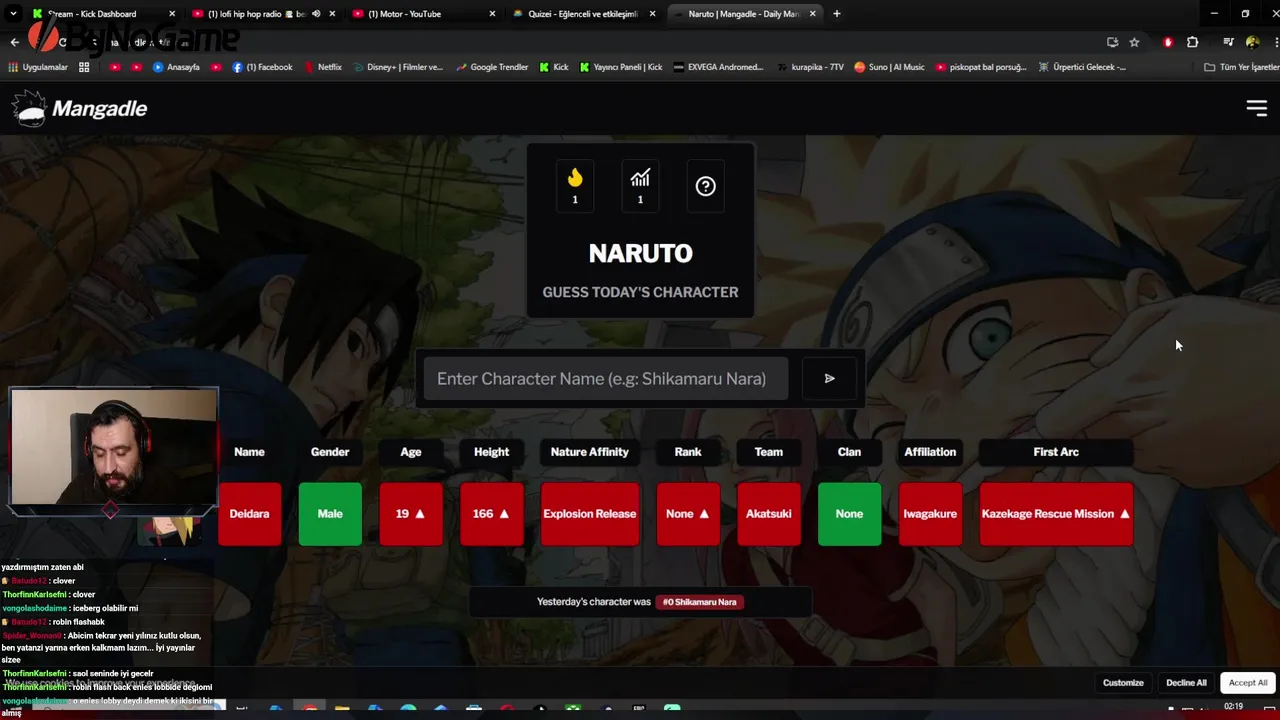The image size is (1280, 720).
Task: Click the green Male gender cell
Action: coord(330,514)
